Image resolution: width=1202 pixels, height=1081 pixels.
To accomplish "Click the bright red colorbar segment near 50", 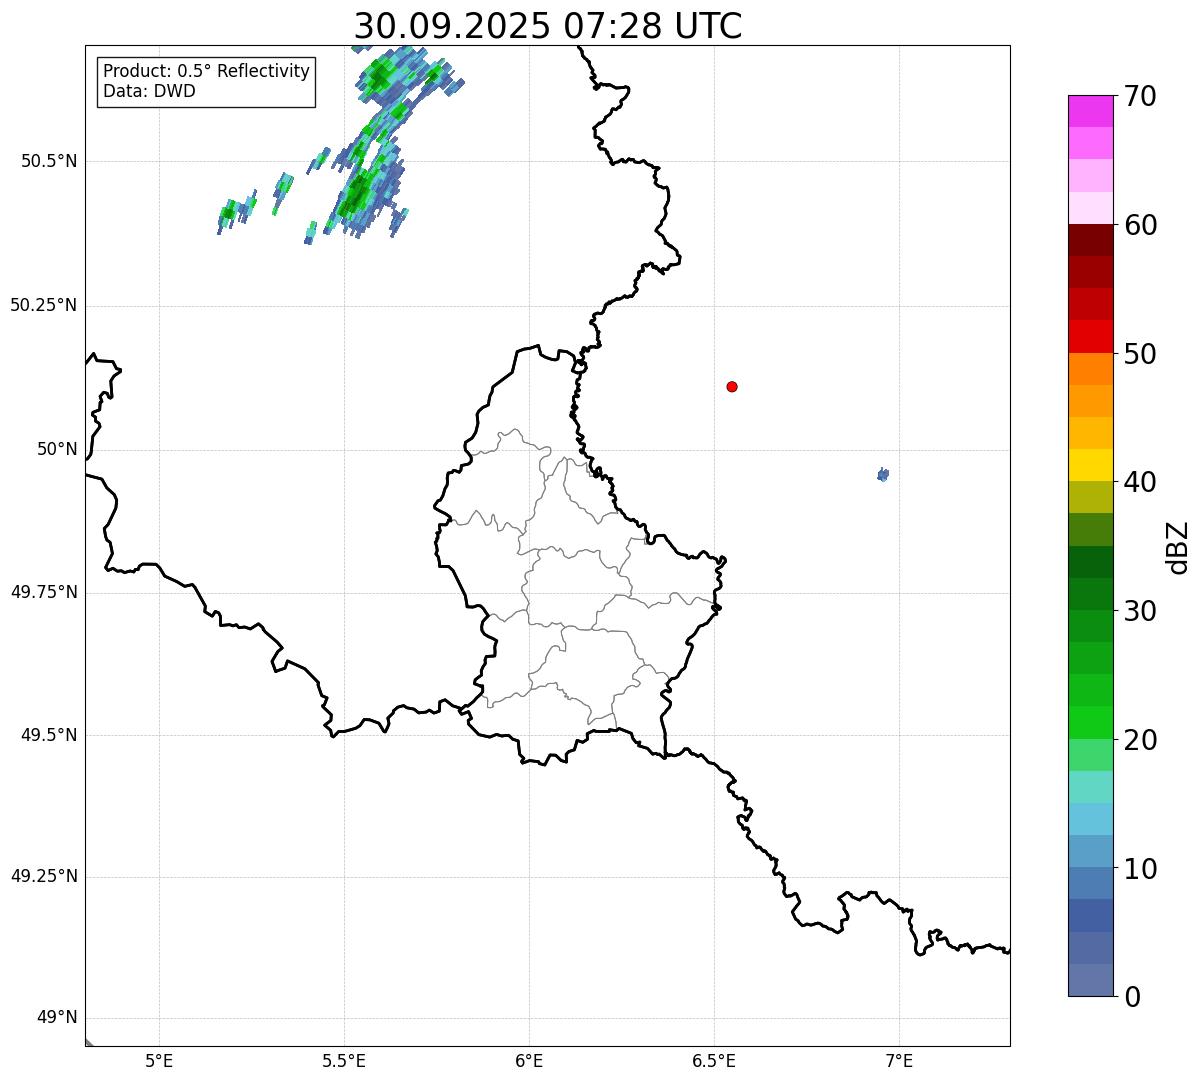I will 1090,336.
